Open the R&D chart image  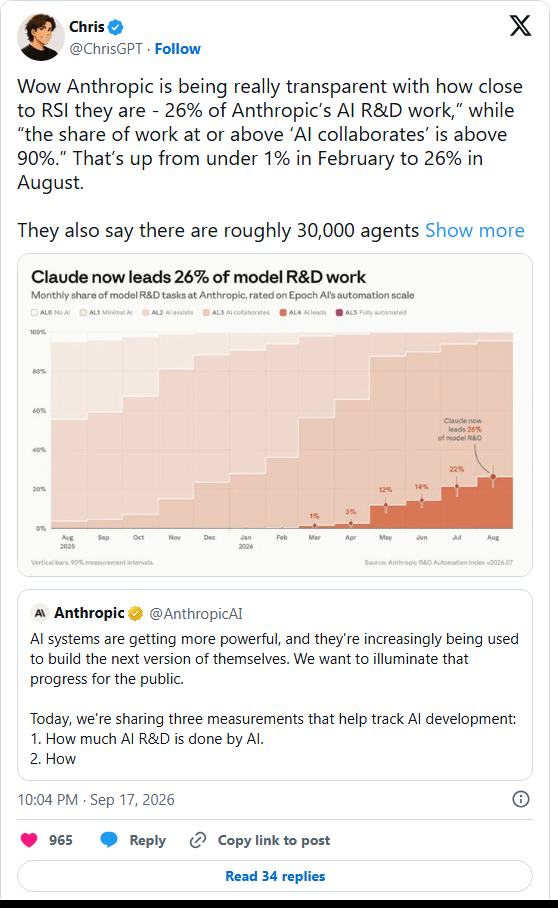(x=275, y=415)
